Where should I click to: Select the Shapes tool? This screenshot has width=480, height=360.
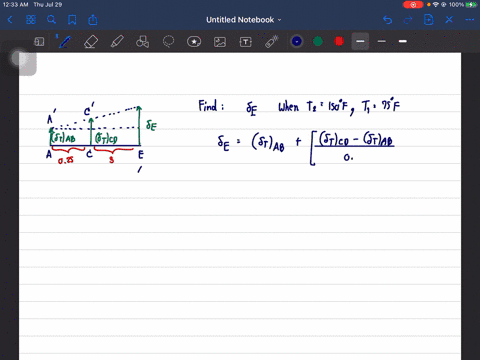coord(142,42)
